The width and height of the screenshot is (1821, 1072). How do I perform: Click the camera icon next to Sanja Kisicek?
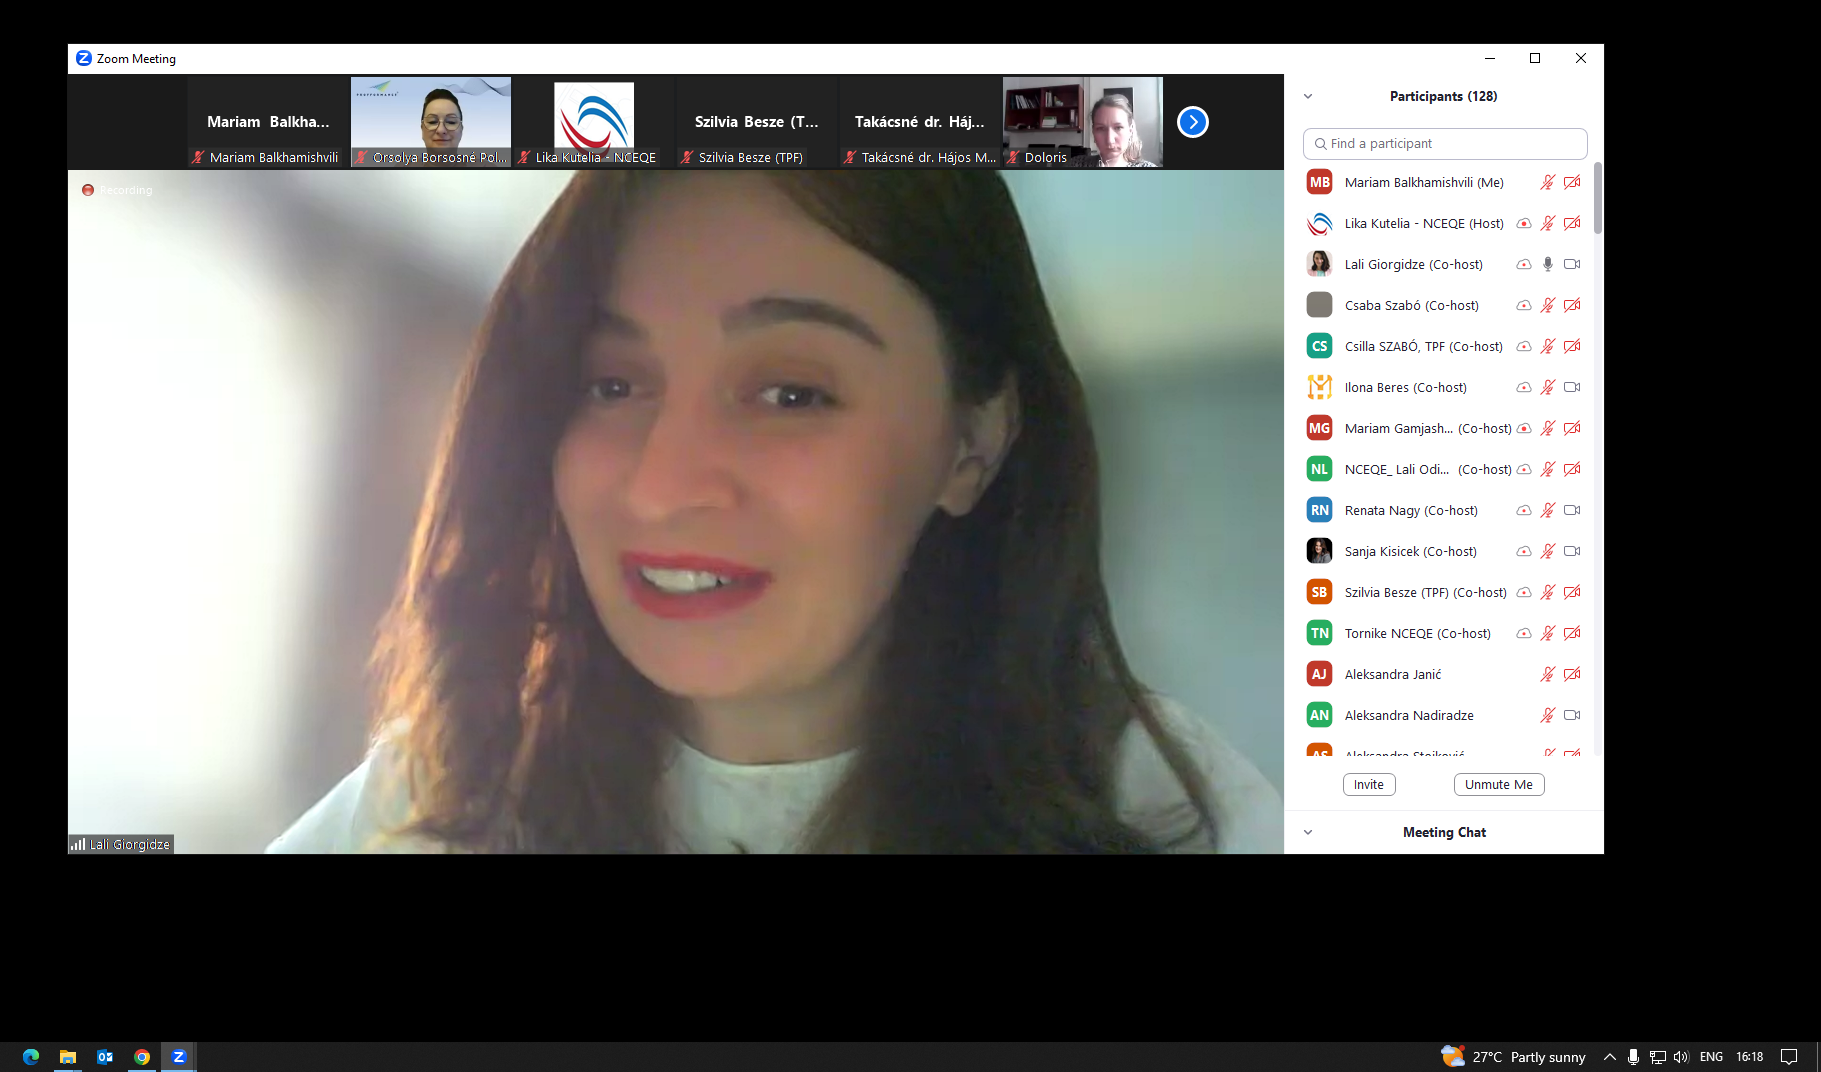pos(1571,551)
